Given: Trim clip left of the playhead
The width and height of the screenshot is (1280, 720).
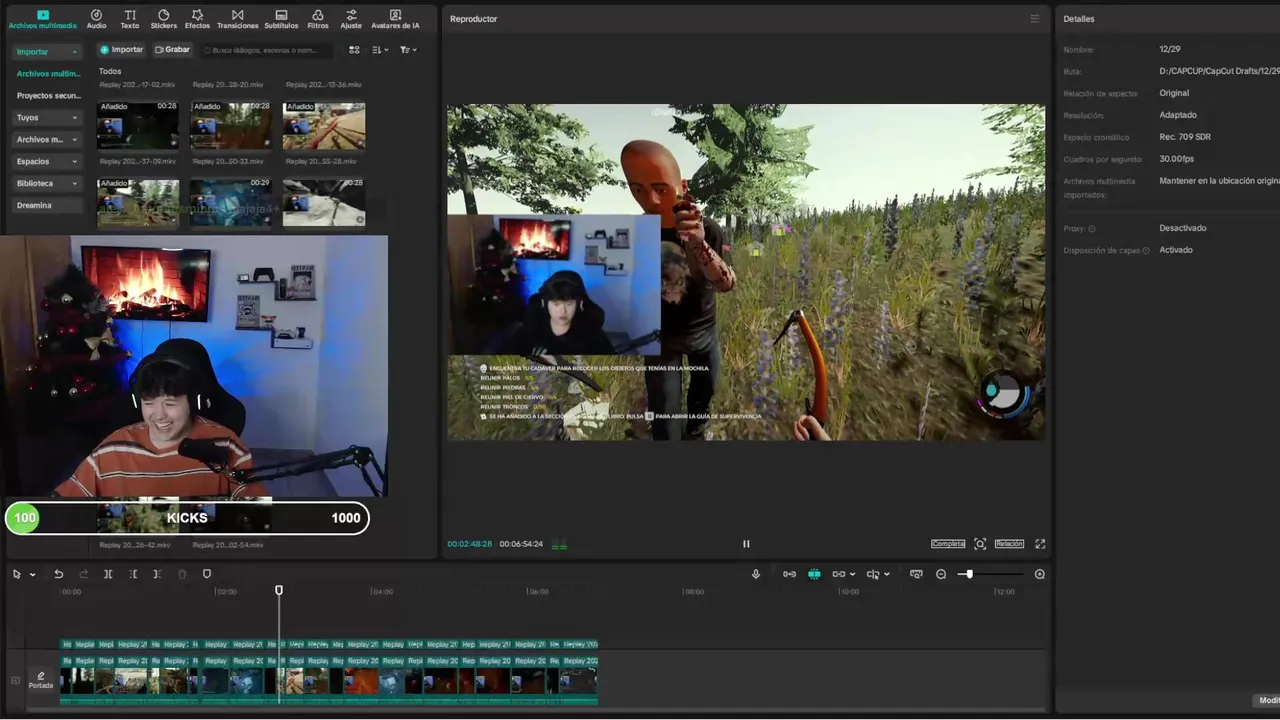Looking at the screenshot, I should point(133,574).
